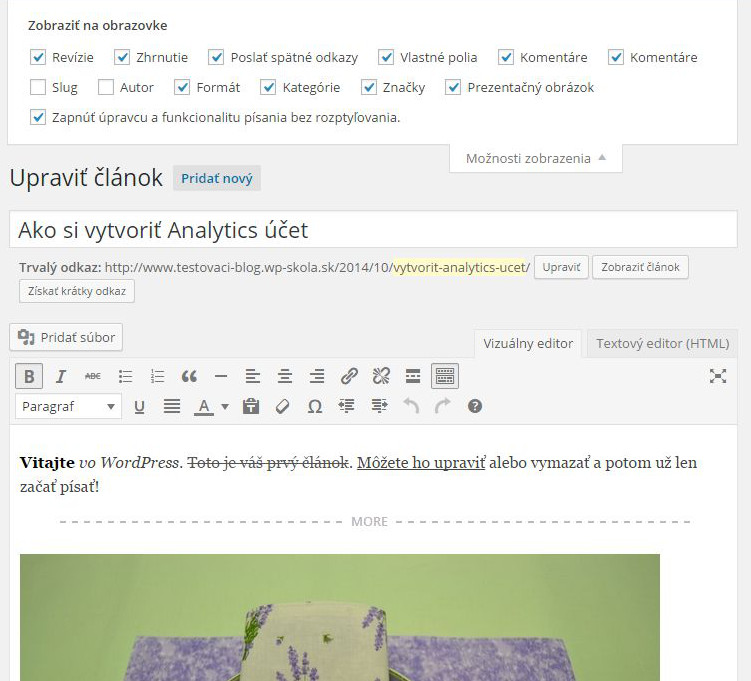Screen dimensions: 751x681
Task: Clear formatting with the eraser icon
Action: [x=283, y=407]
